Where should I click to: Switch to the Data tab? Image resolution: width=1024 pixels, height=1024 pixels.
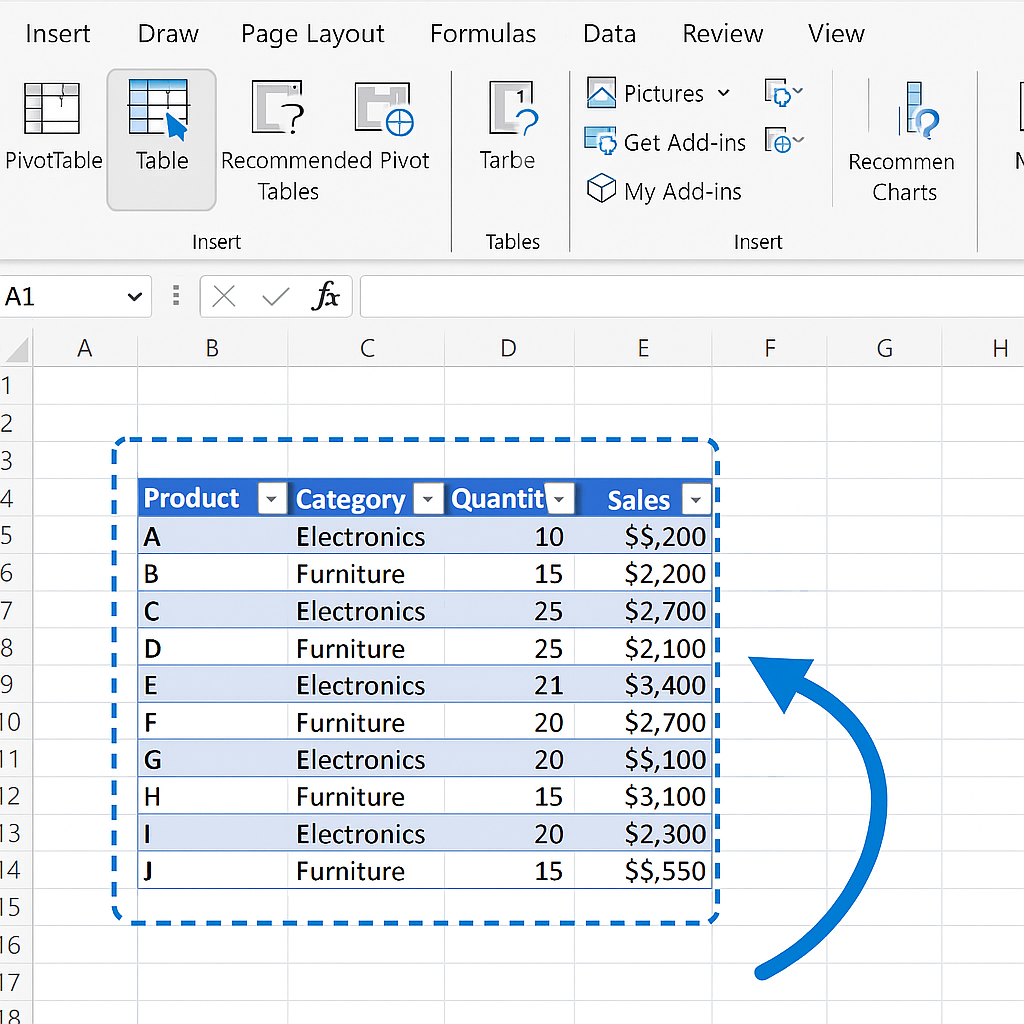609,33
